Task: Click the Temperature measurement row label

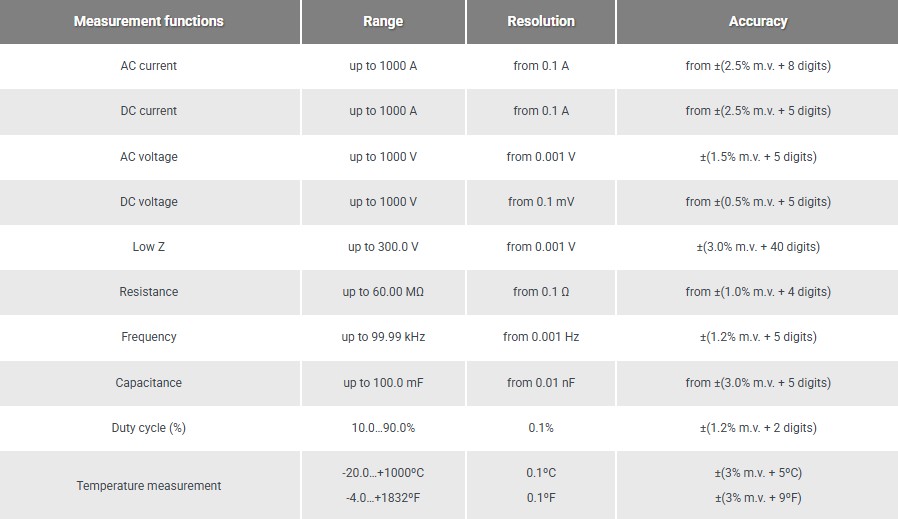Action: [x=149, y=486]
